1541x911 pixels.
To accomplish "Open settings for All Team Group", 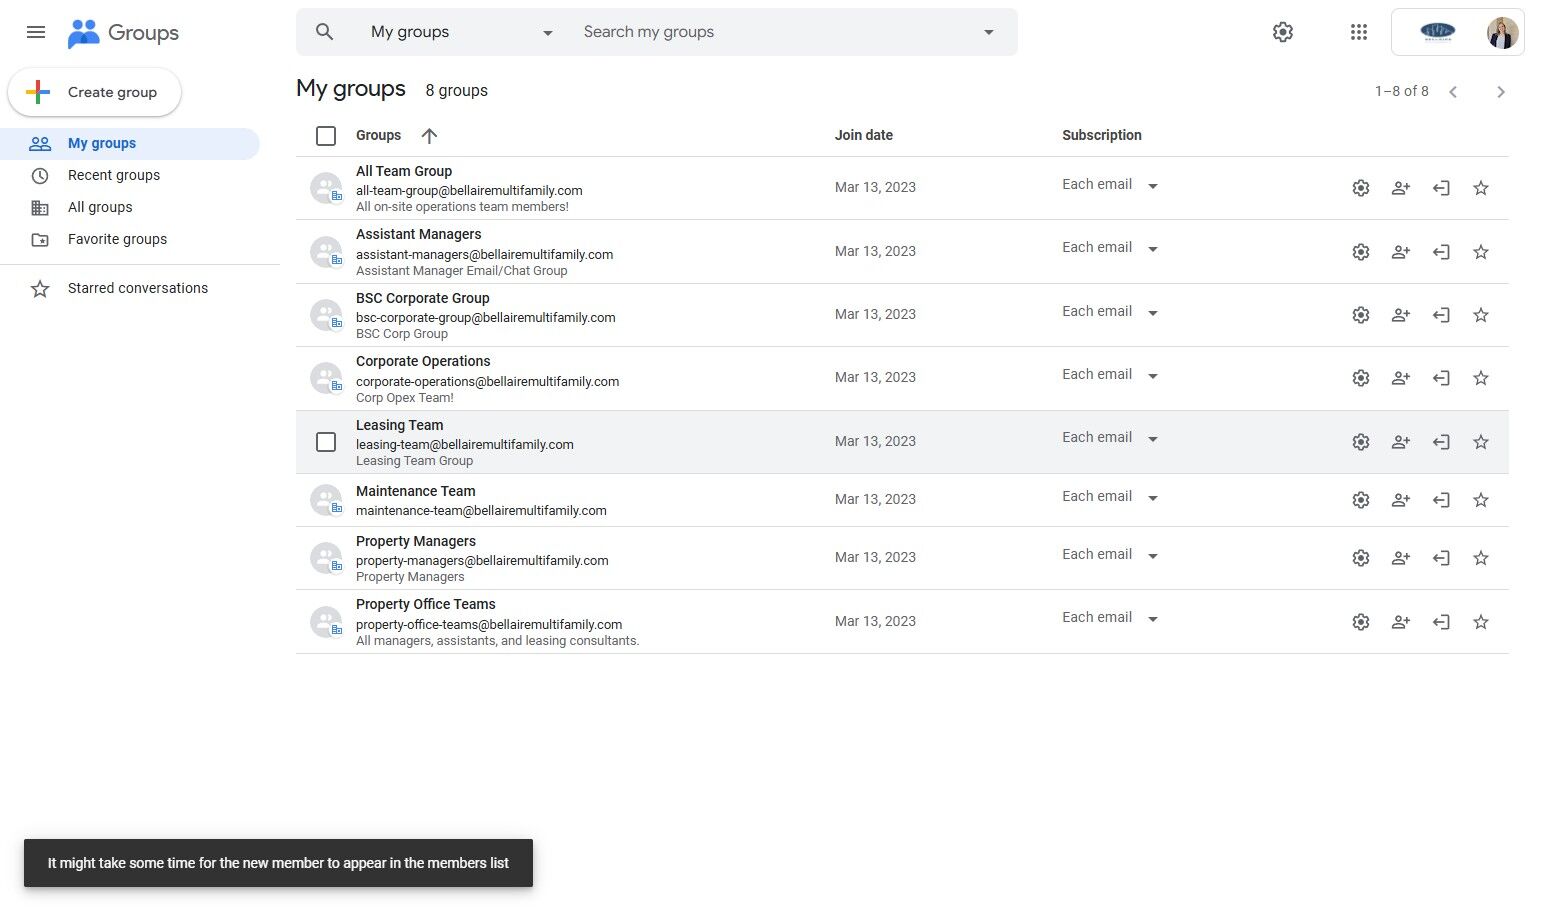I will pyautogui.click(x=1360, y=188).
